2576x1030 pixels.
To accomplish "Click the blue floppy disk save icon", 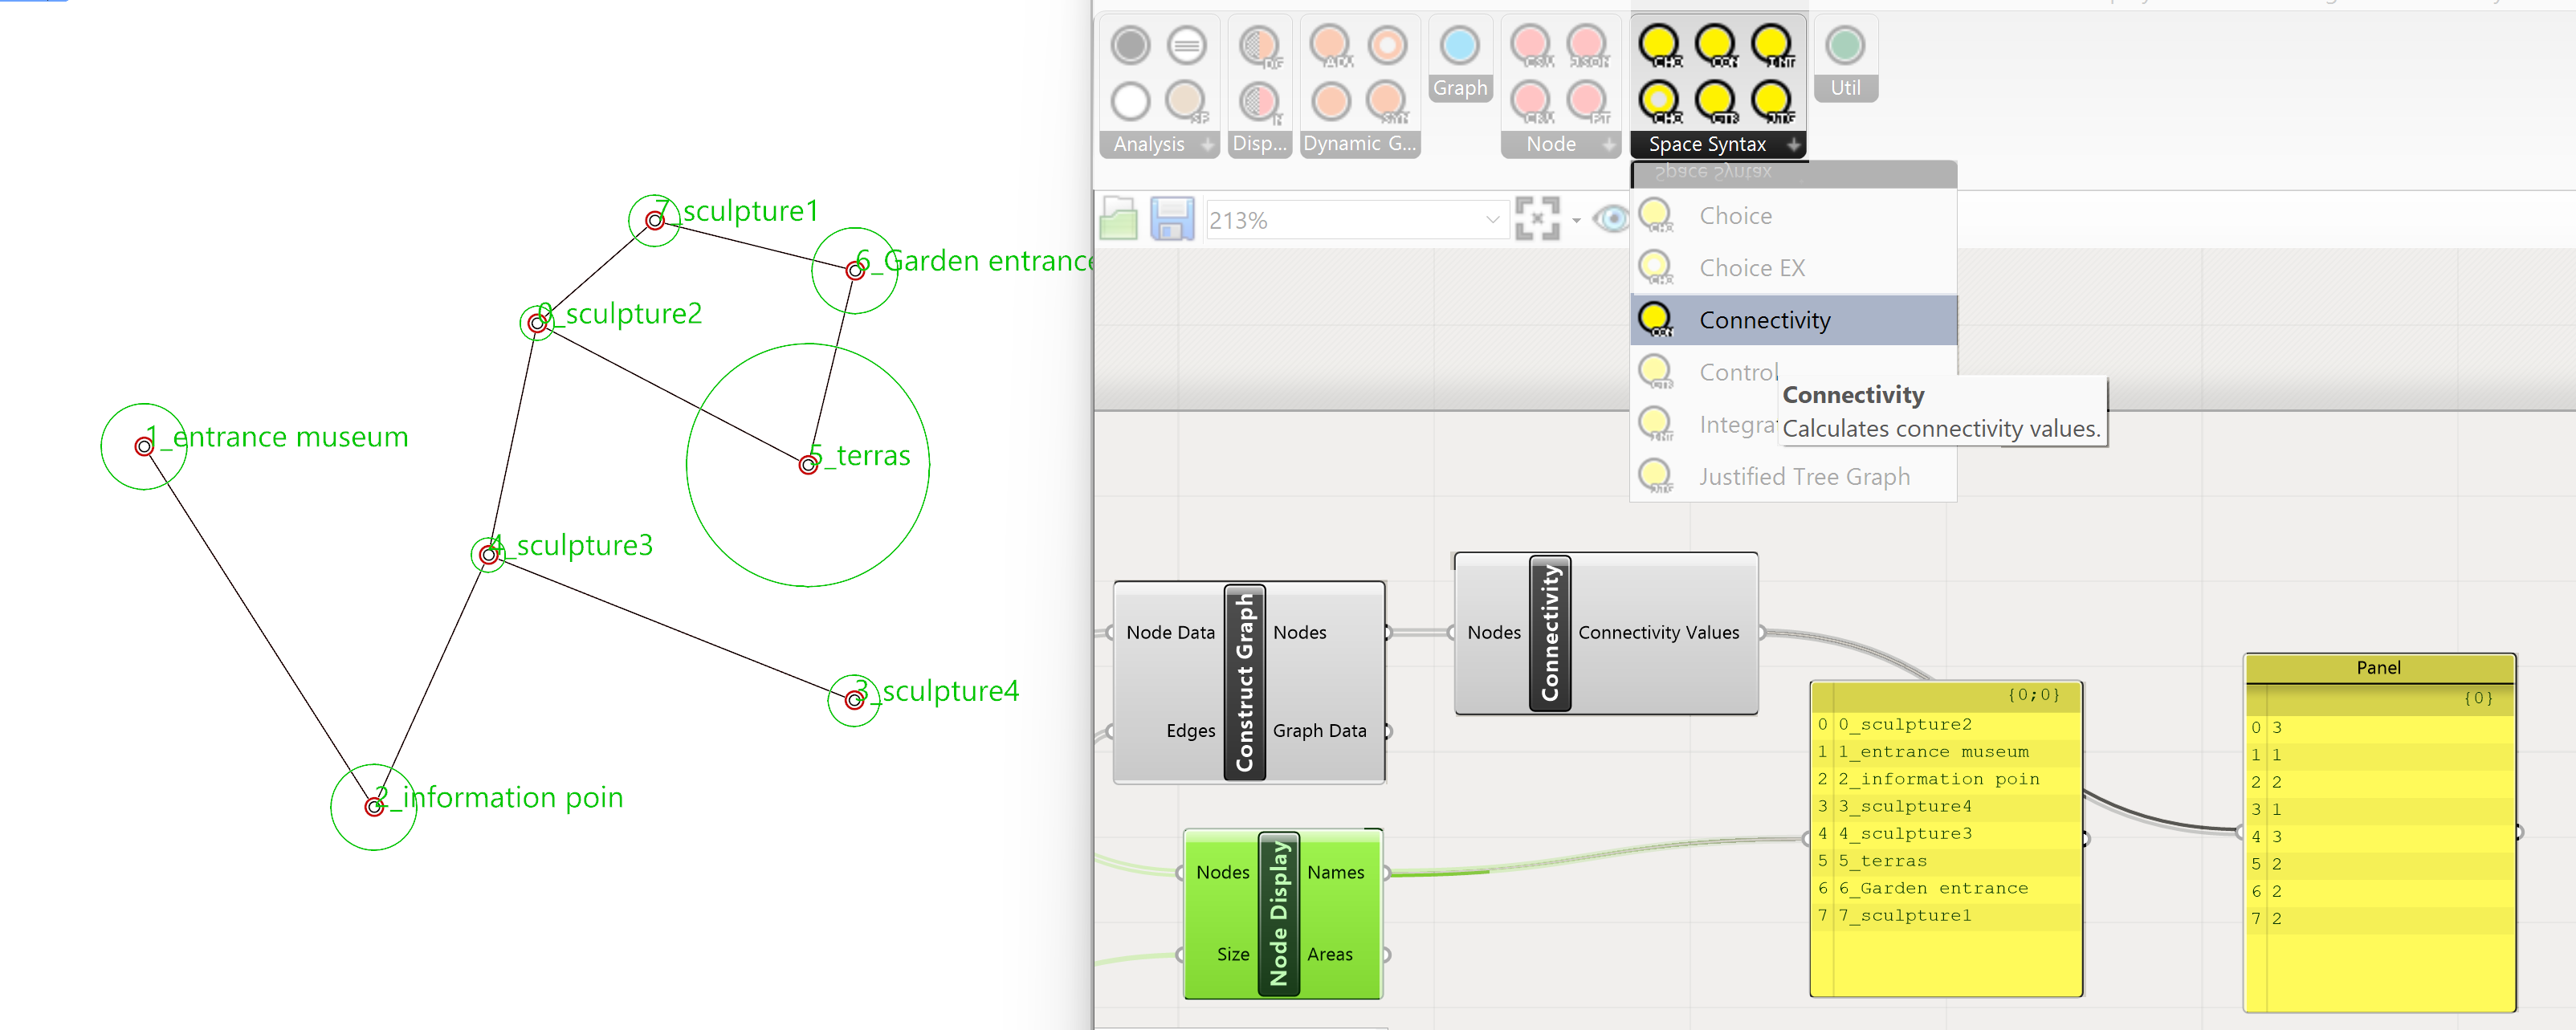I will [1172, 219].
